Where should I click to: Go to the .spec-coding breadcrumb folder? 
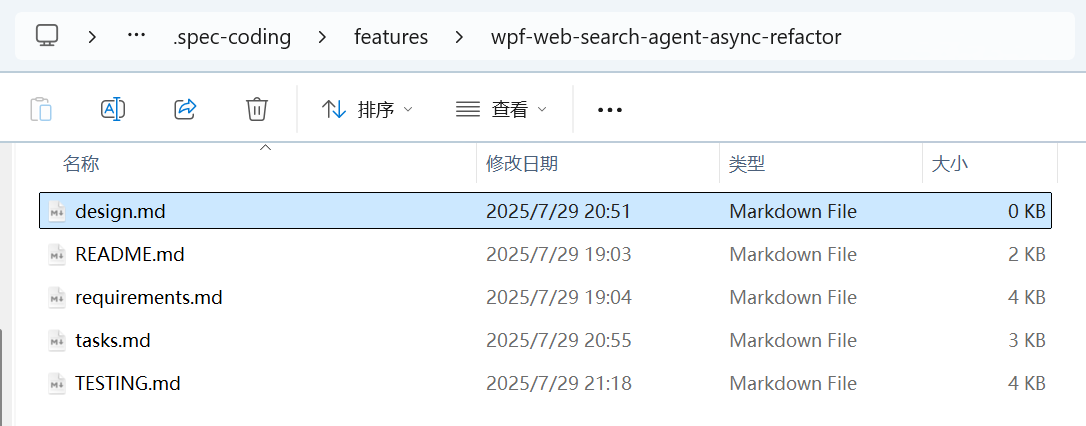coord(232,37)
